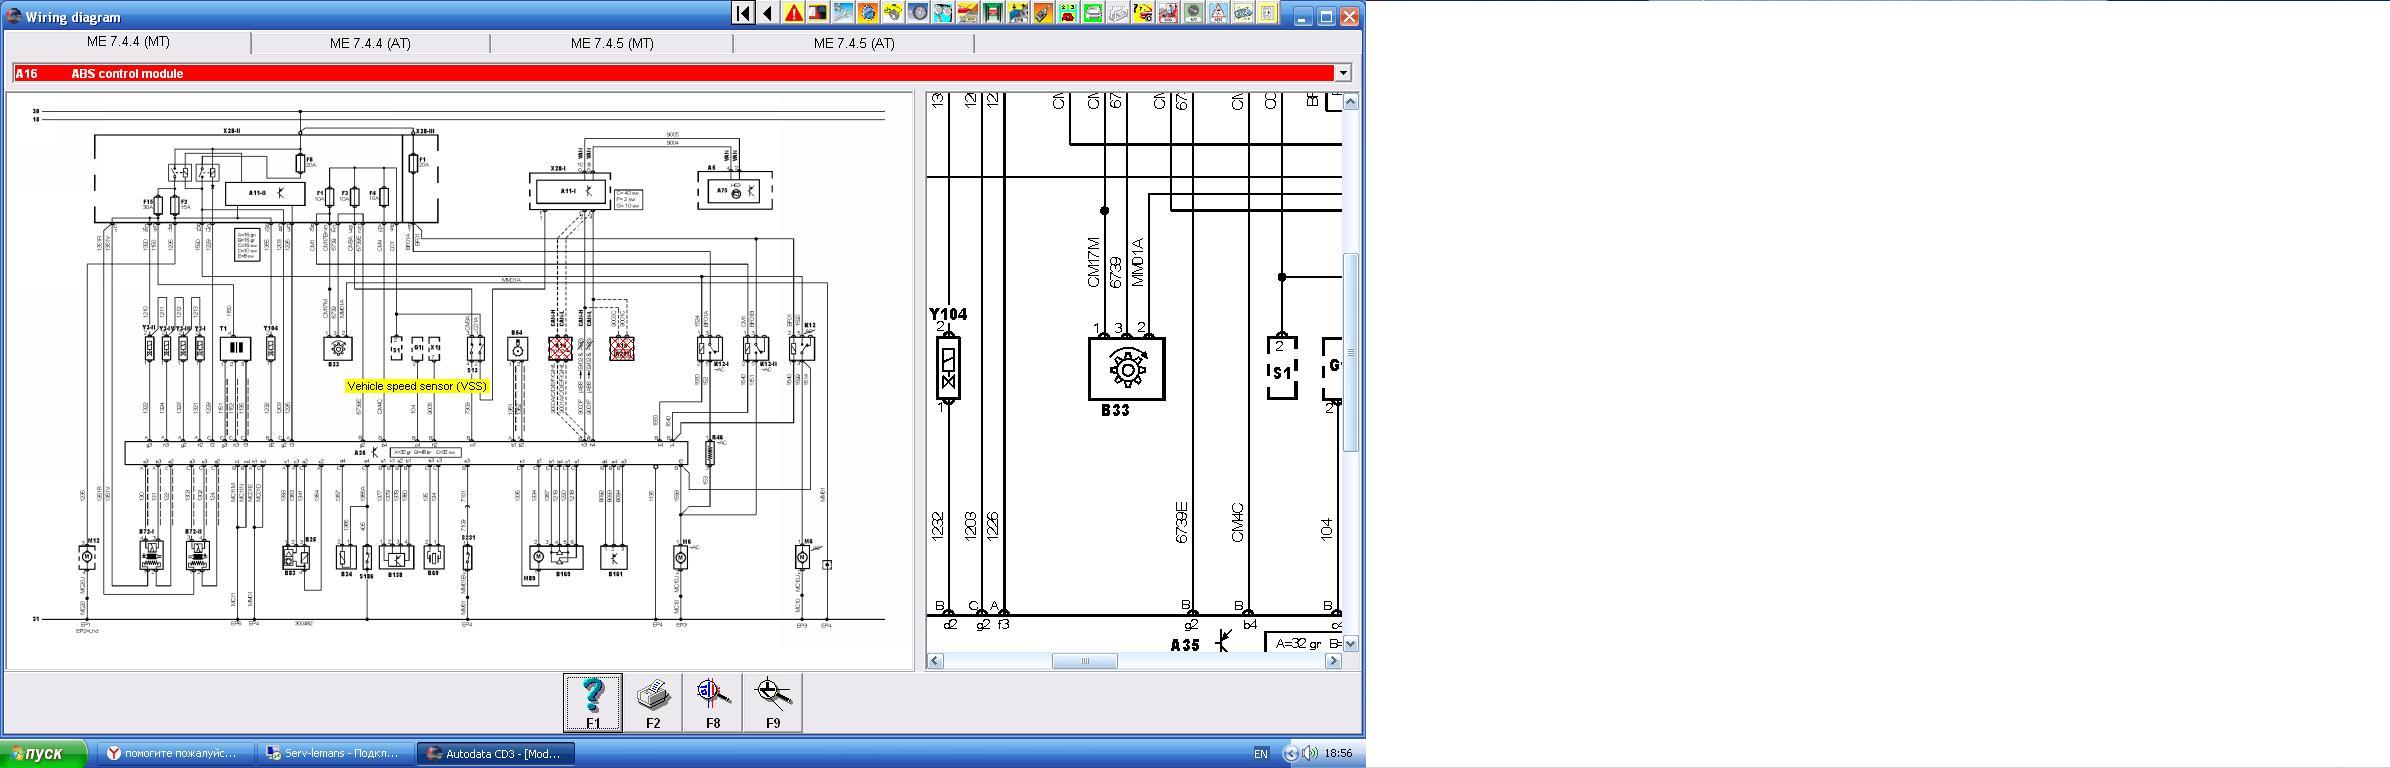
Task: Click the first-page skip-back arrow icon
Action: [x=743, y=13]
